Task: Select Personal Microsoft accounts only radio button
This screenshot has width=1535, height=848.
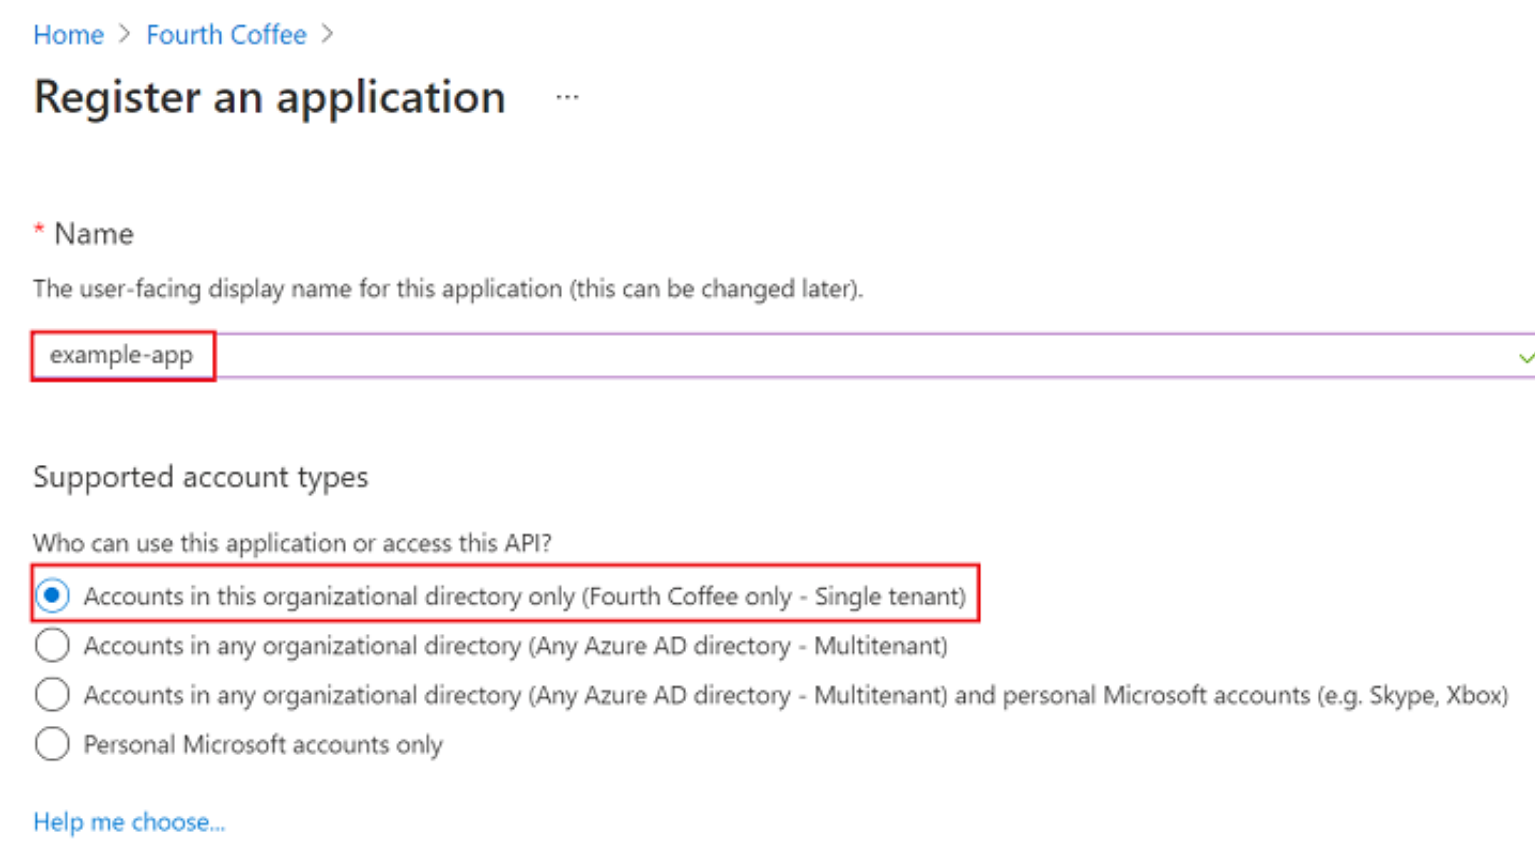Action: click(x=52, y=744)
